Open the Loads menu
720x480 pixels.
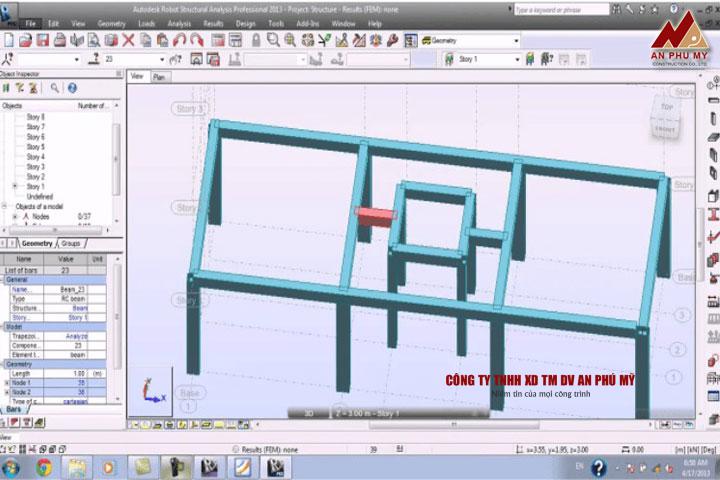point(146,22)
